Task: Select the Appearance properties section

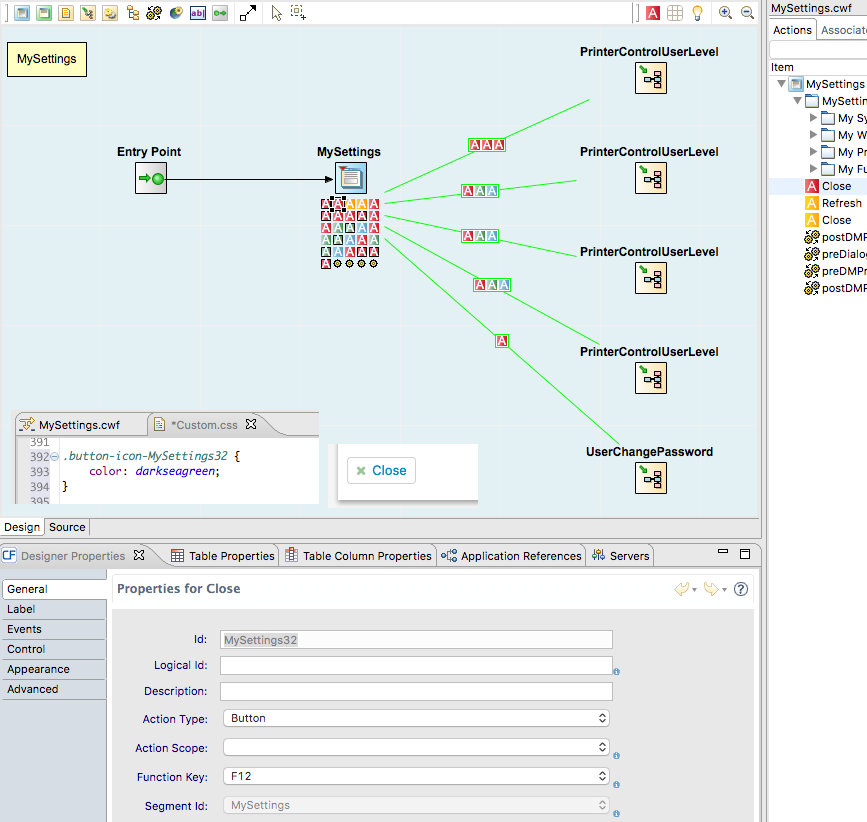Action: pyautogui.click(x=54, y=669)
